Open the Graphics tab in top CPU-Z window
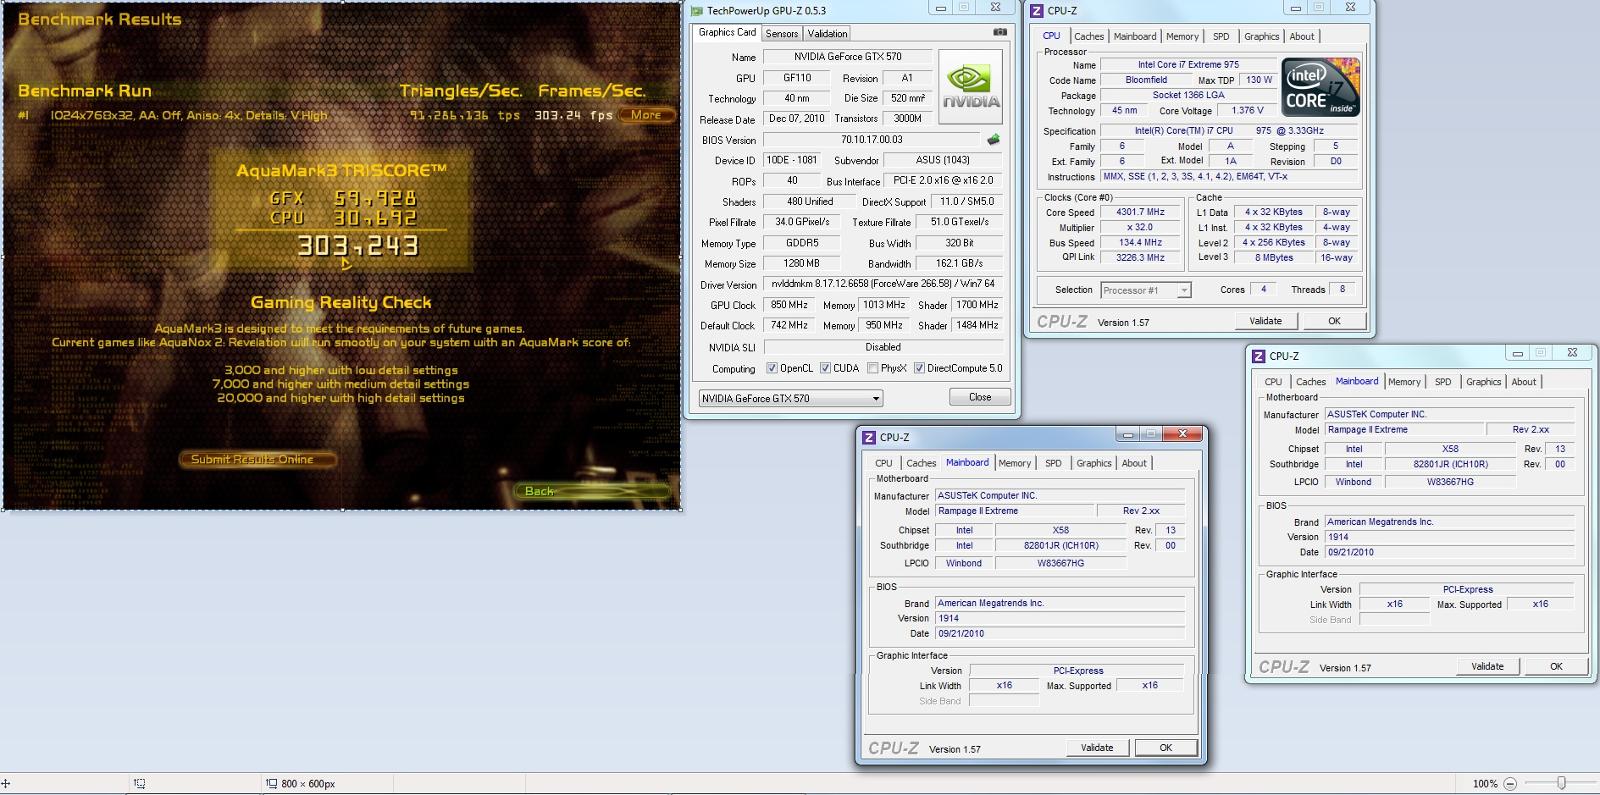Screen dimensions: 1600x795 (x=1261, y=36)
